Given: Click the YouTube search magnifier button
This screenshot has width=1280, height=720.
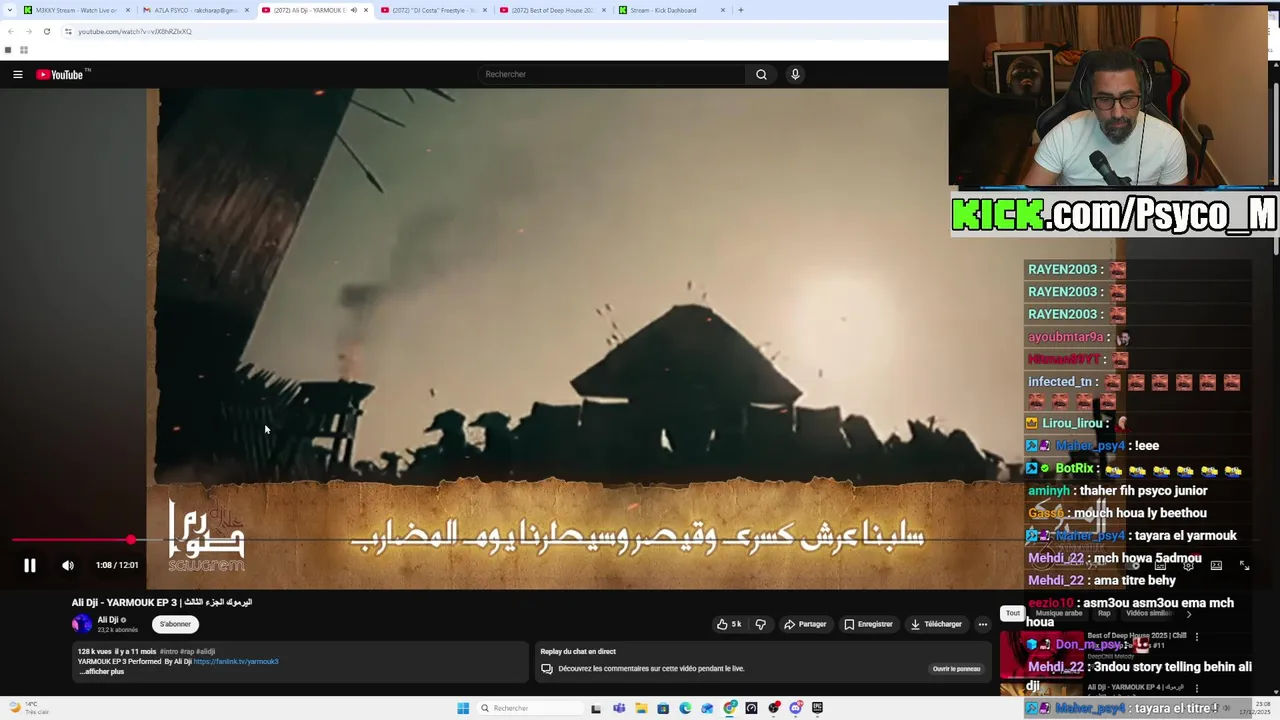Looking at the screenshot, I should [761, 74].
